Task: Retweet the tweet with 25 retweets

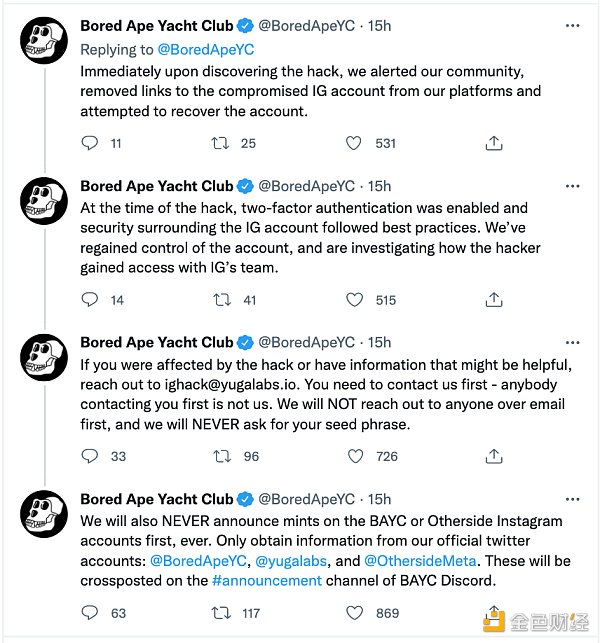Action: (x=220, y=143)
